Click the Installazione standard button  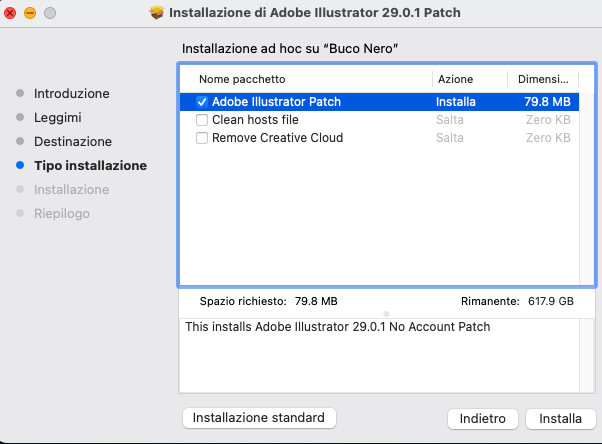pyautogui.click(x=259, y=418)
